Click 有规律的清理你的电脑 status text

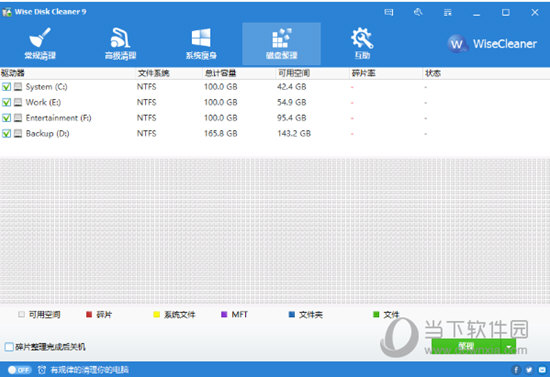89,370
